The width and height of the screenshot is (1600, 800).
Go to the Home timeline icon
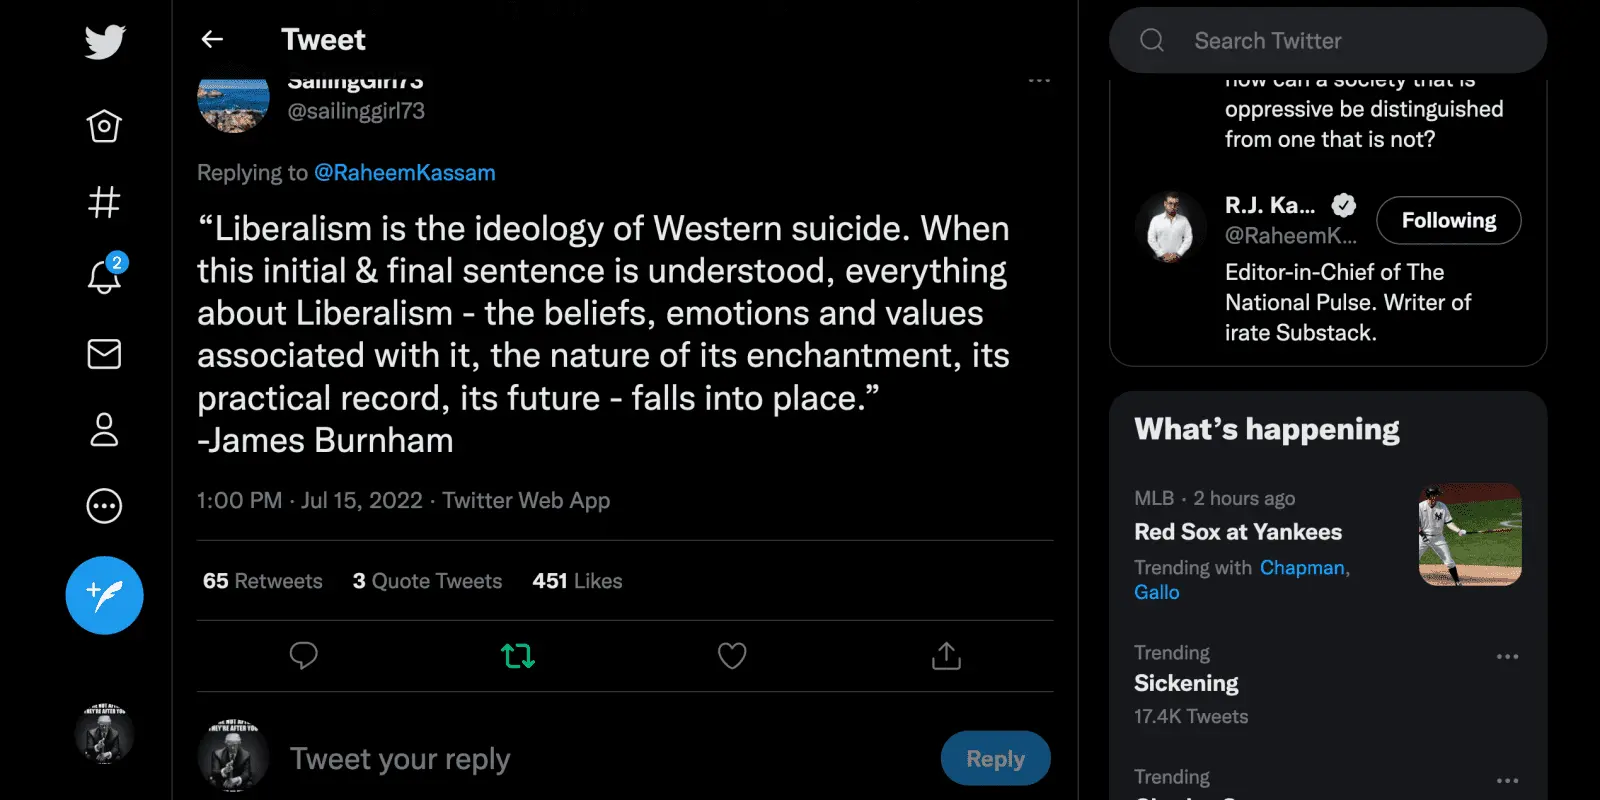pyautogui.click(x=104, y=126)
